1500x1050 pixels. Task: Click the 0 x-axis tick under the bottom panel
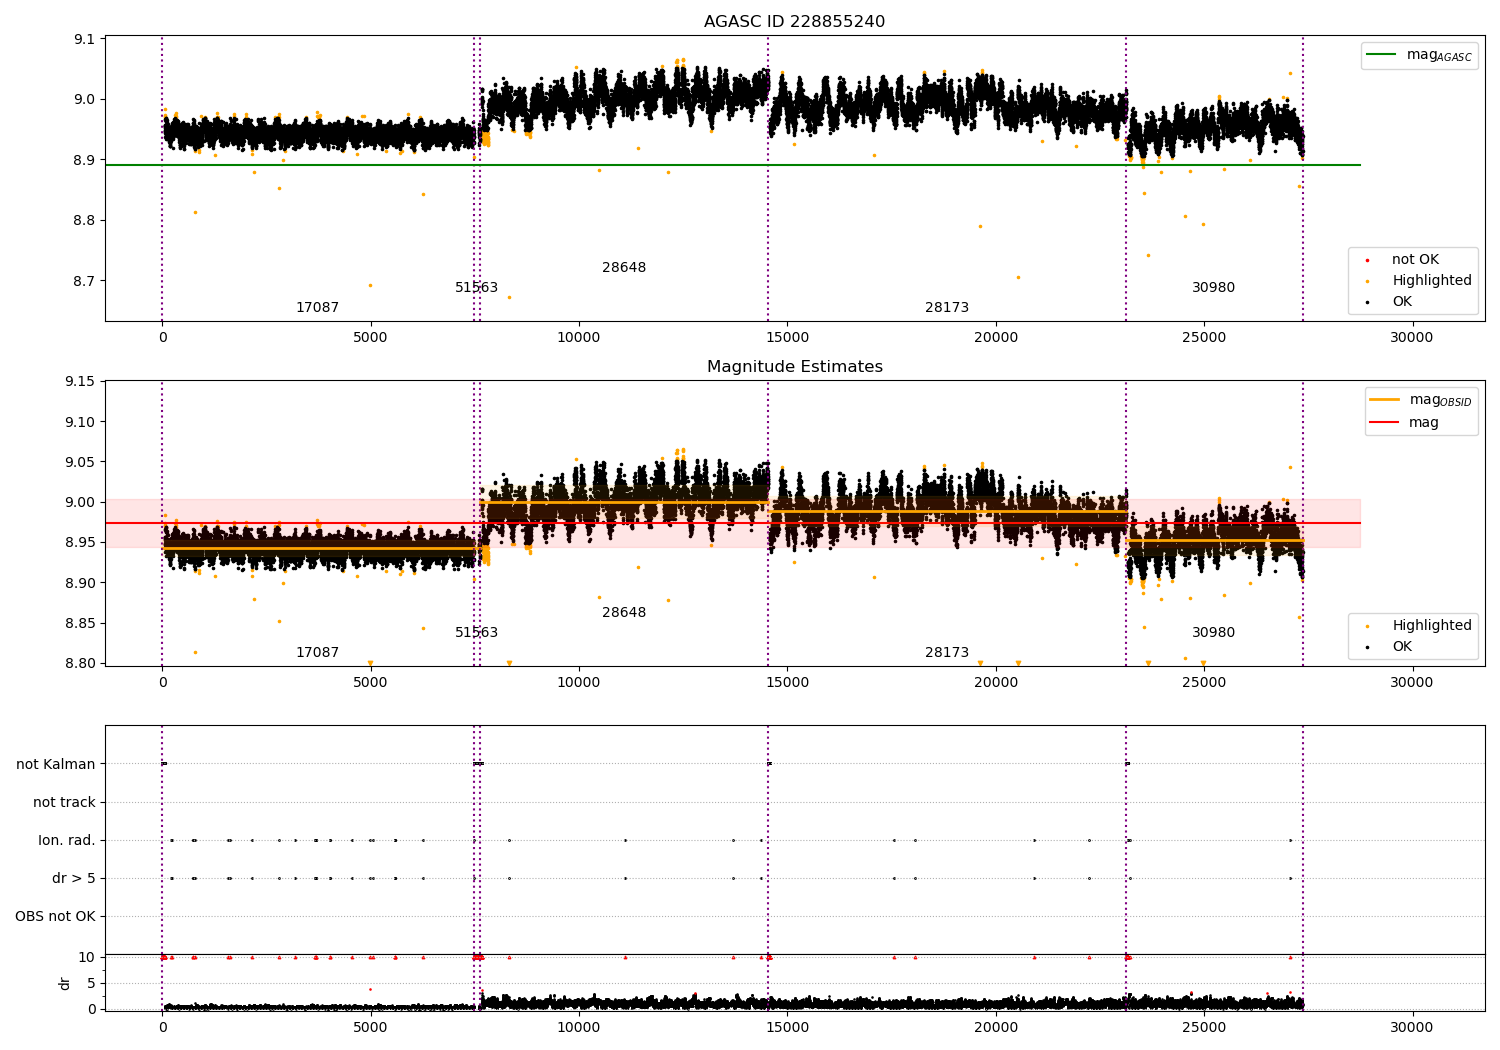point(162,1027)
